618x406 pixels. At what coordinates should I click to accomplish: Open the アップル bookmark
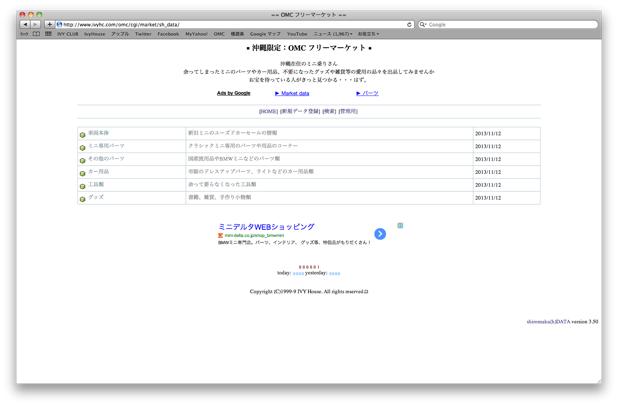(x=120, y=34)
